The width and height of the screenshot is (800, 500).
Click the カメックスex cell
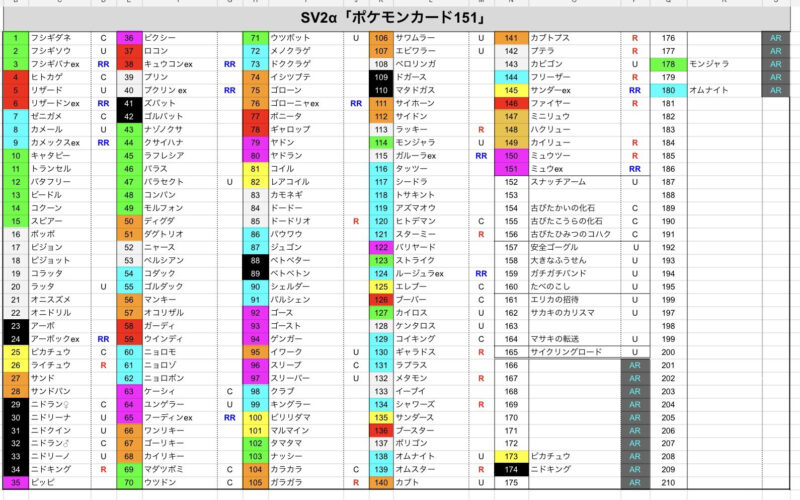tap(60, 142)
